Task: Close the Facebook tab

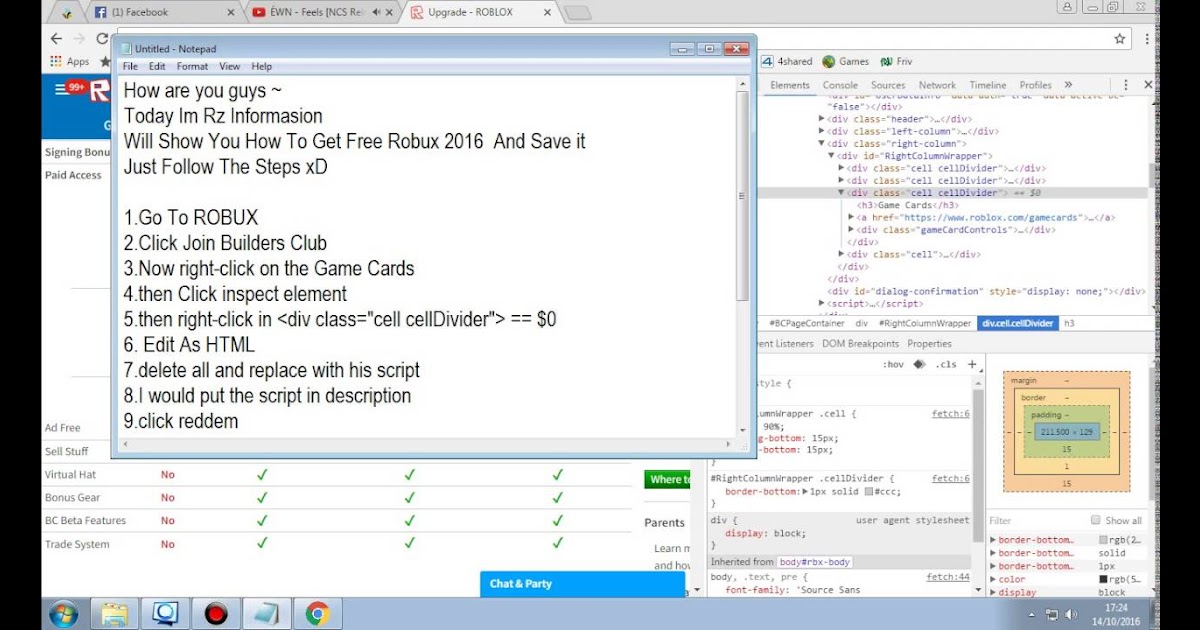Action: click(x=231, y=12)
